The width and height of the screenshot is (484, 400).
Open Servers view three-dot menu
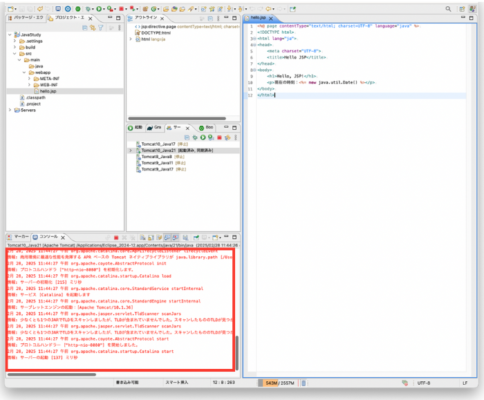tap(236, 137)
